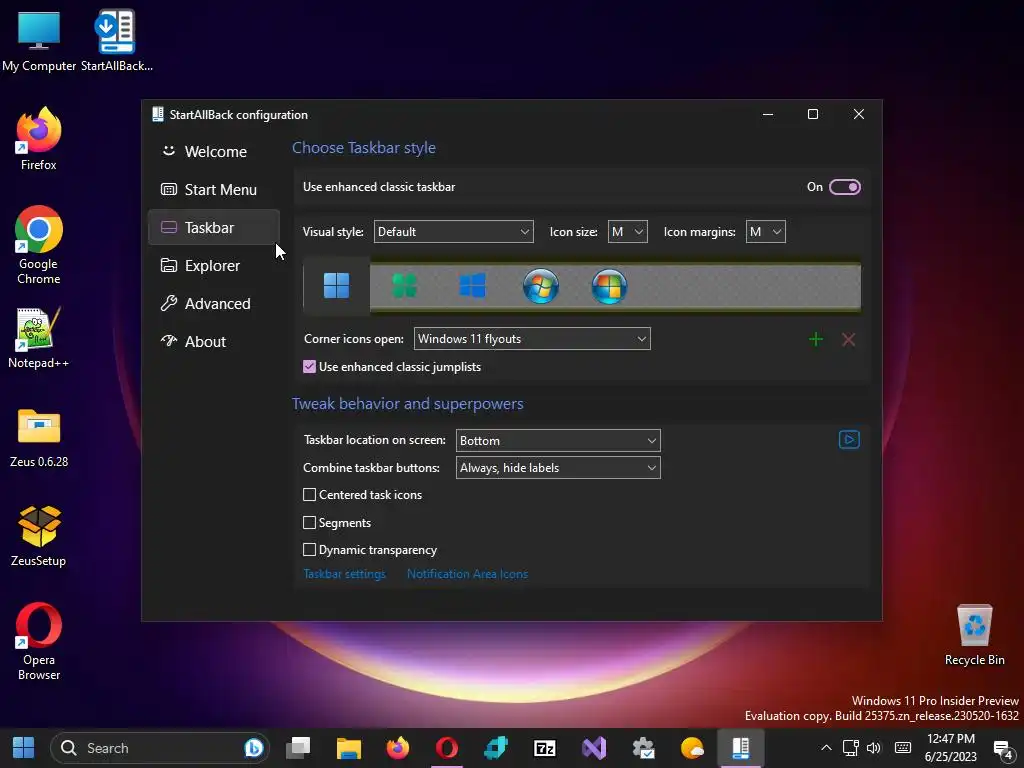1024x768 pixels.
Task: Open notification center with 4 badge
Action: coord(1003,749)
